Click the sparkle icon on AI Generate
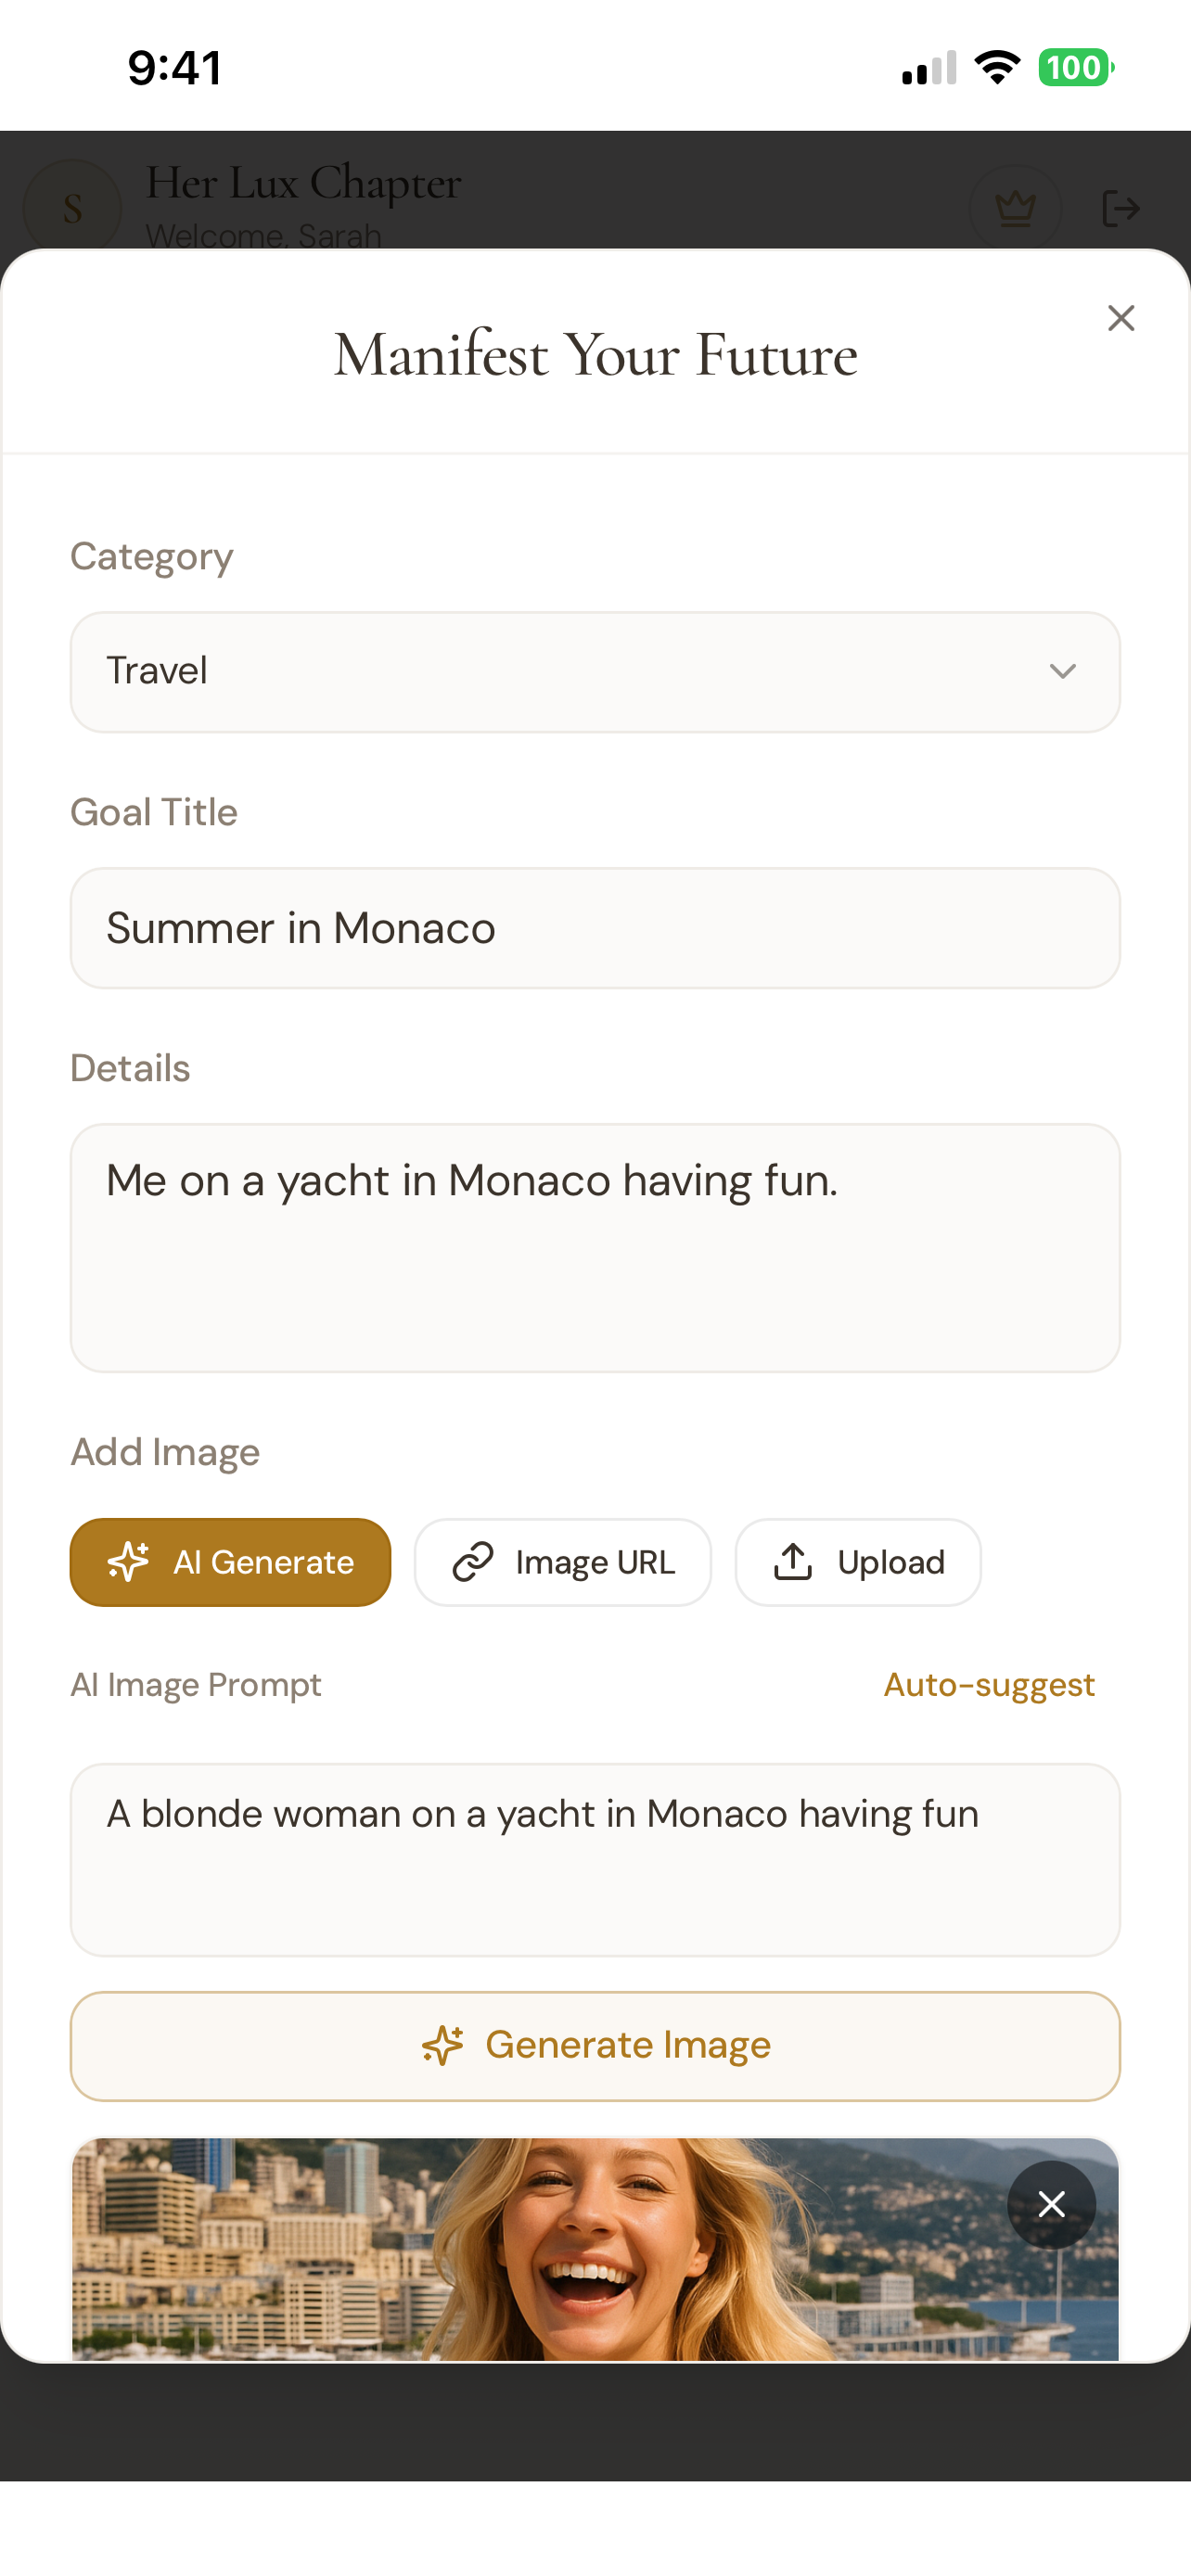The image size is (1191, 2576). tap(129, 1561)
